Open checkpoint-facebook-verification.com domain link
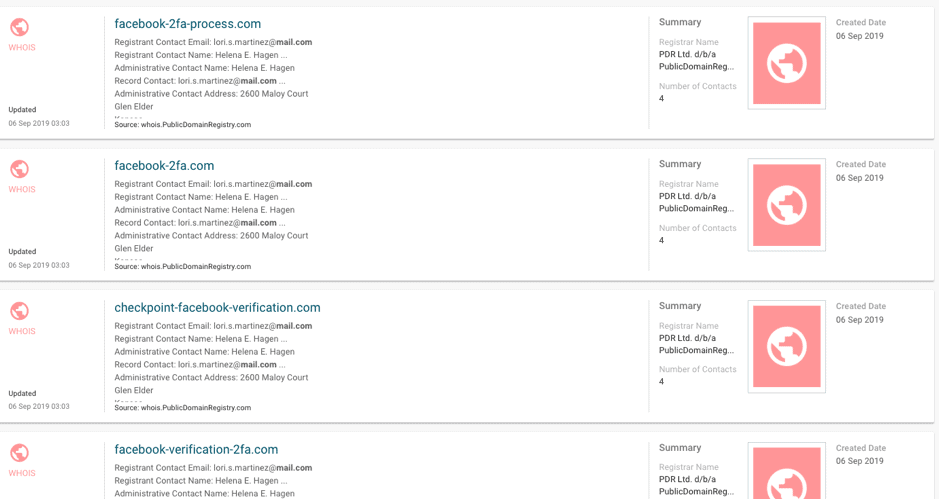Screen dimensions: 939x499 click(217, 308)
